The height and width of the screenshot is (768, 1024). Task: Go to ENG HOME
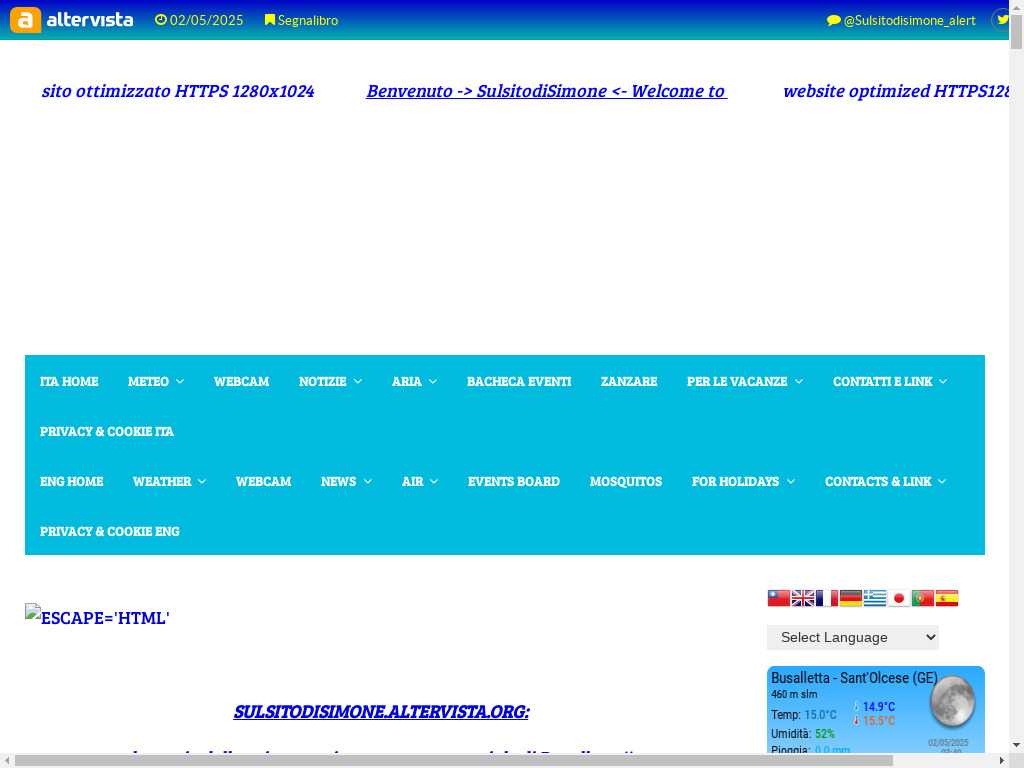pyautogui.click(x=72, y=481)
